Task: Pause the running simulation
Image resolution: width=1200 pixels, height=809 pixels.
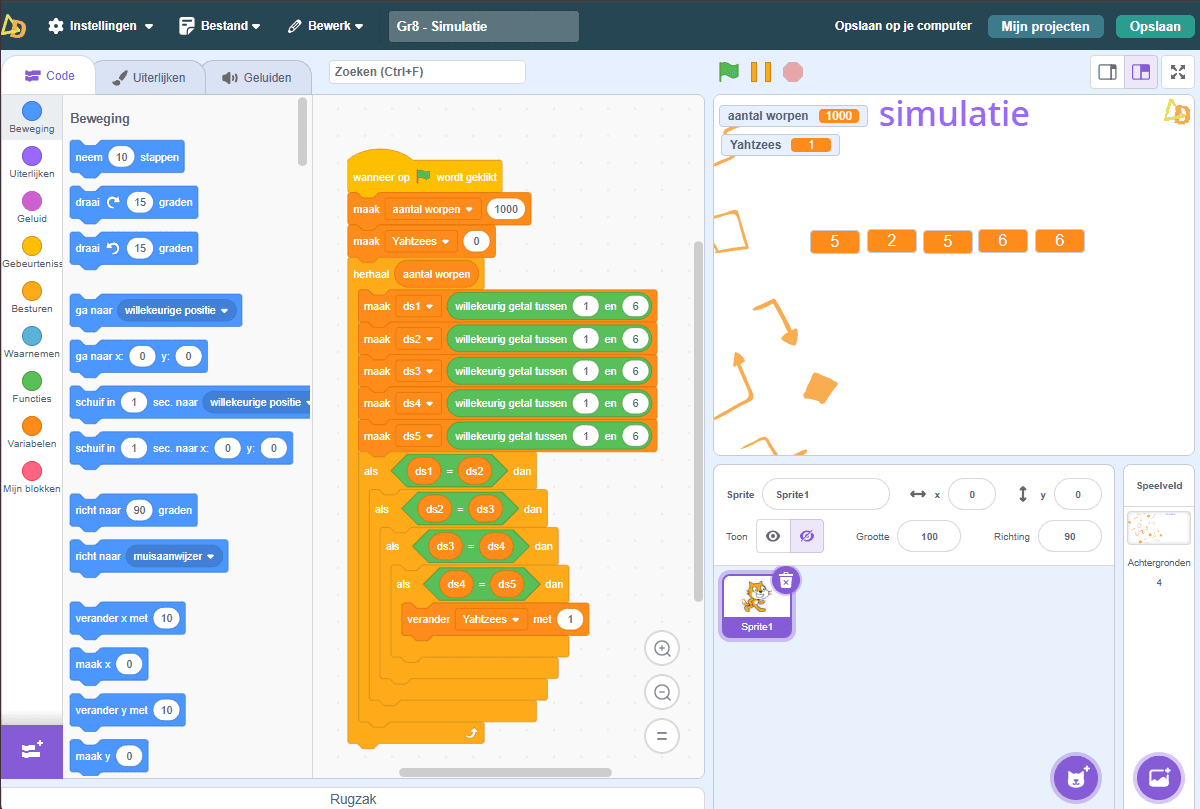Action: coord(761,72)
